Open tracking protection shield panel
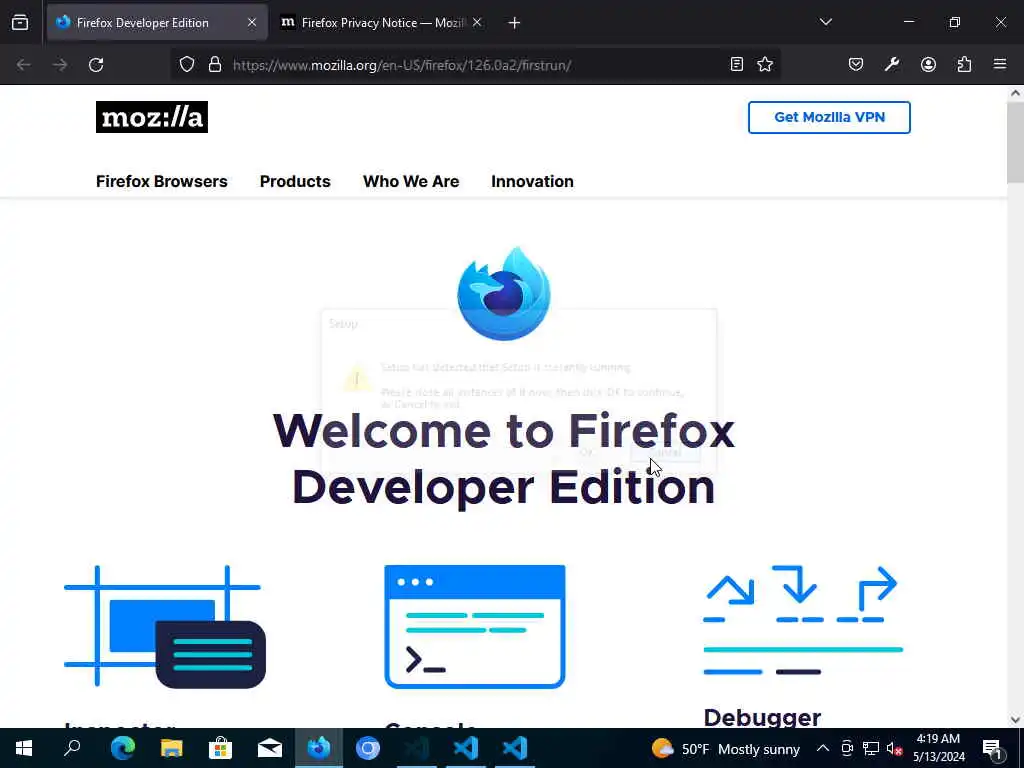 pos(187,65)
